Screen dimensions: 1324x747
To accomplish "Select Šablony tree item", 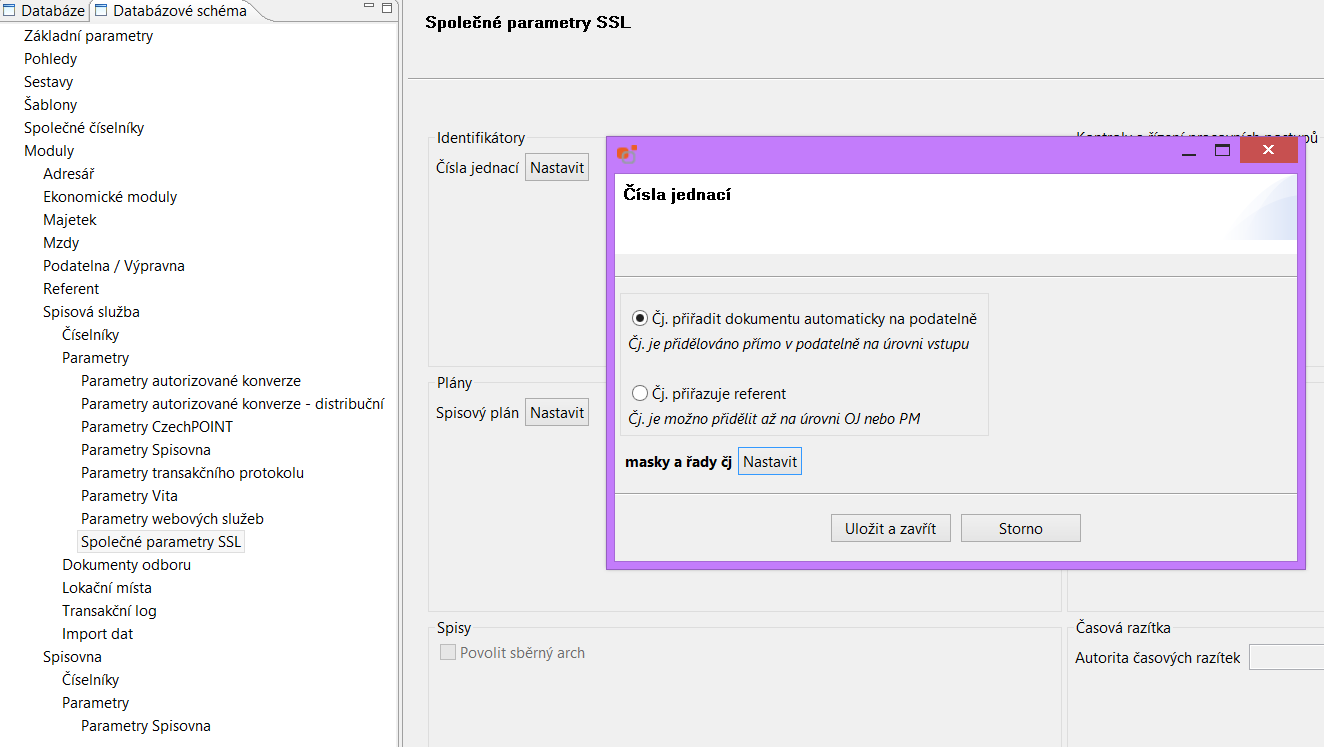I will (x=50, y=105).
